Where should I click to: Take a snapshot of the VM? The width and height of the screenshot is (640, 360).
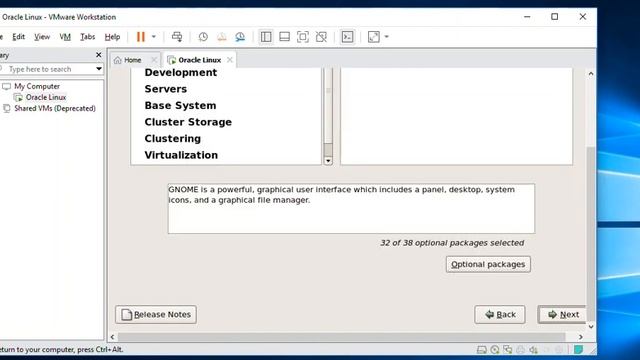click(203, 37)
